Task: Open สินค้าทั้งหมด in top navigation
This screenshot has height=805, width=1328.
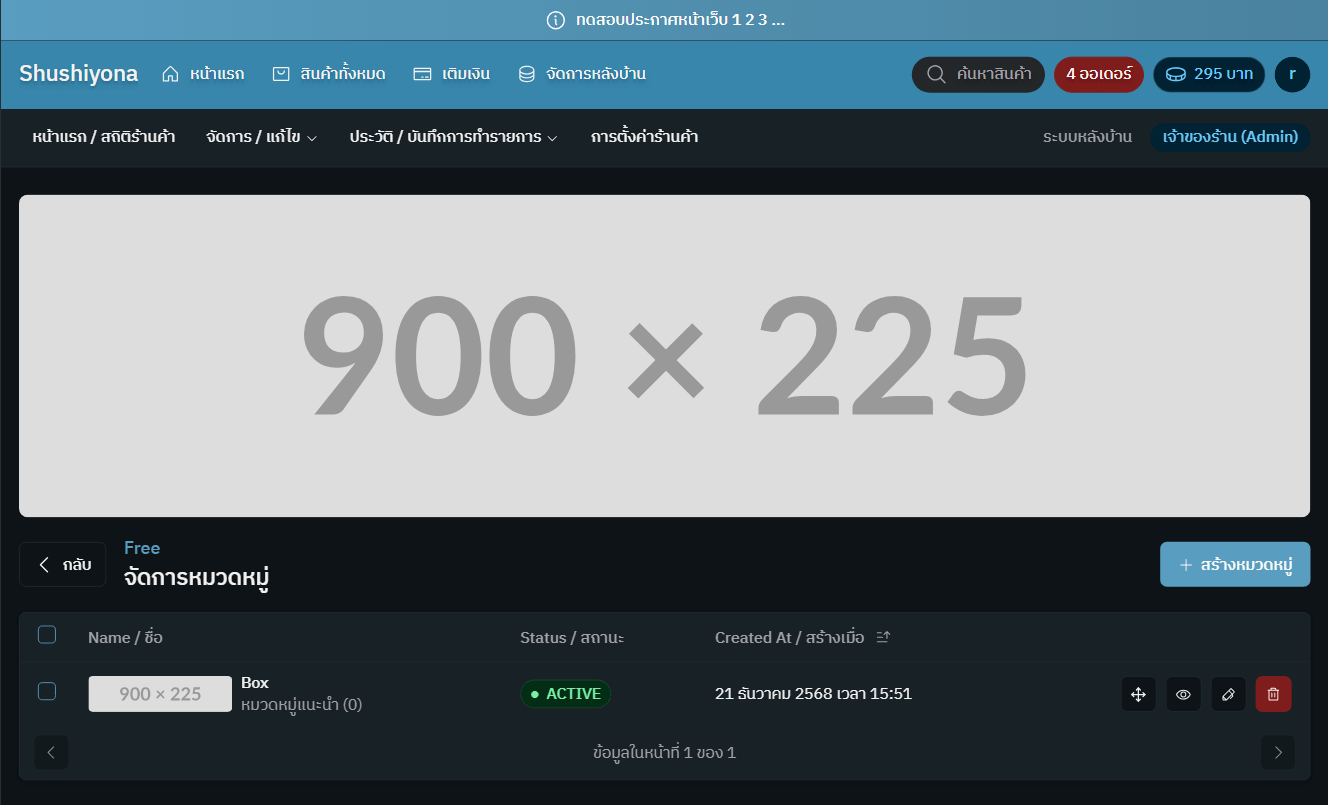Action: coord(329,74)
